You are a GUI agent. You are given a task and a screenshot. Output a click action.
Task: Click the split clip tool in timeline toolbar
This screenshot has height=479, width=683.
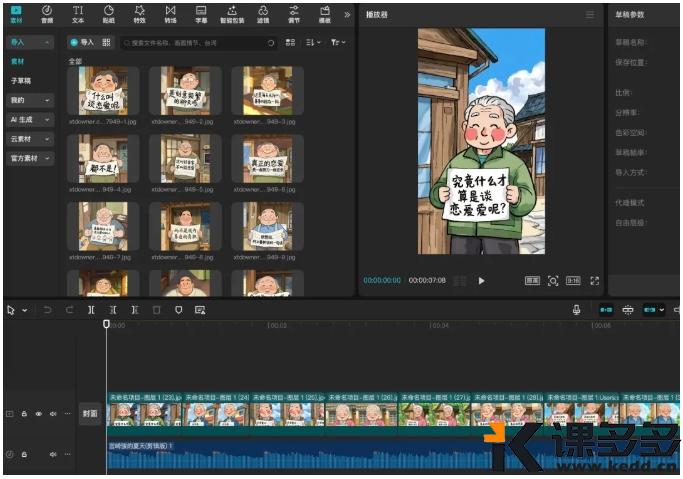[x=91, y=310]
